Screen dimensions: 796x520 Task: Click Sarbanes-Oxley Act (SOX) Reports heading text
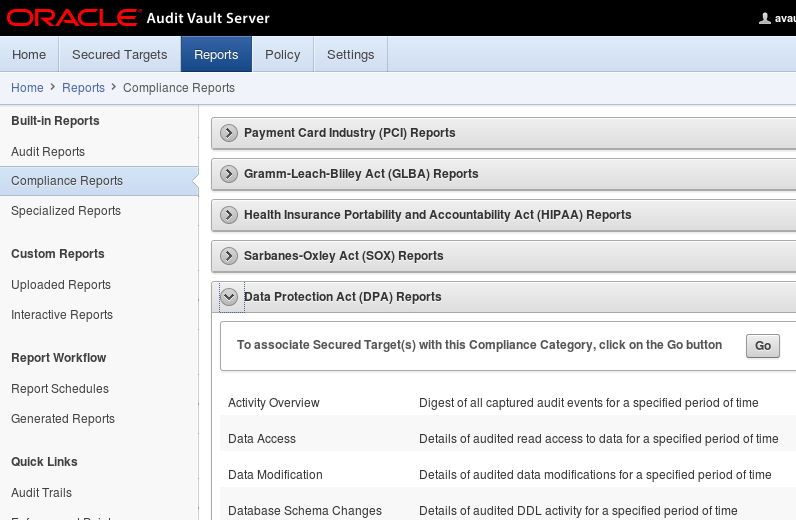click(344, 256)
